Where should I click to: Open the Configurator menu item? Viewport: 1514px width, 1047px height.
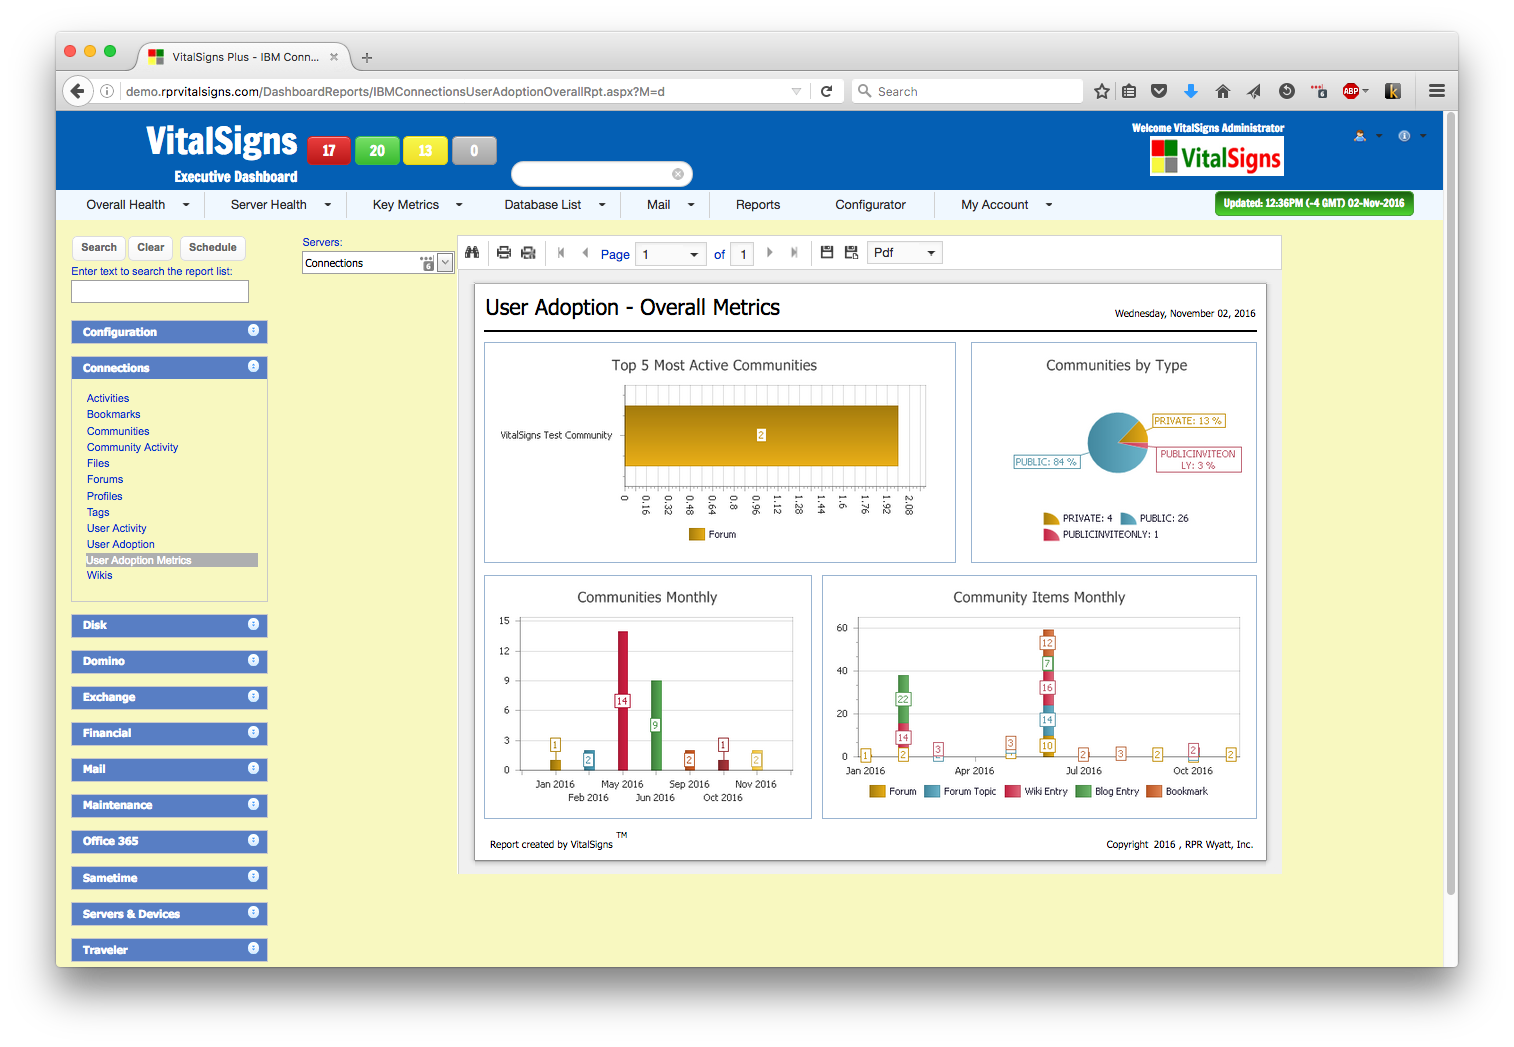coord(871,204)
